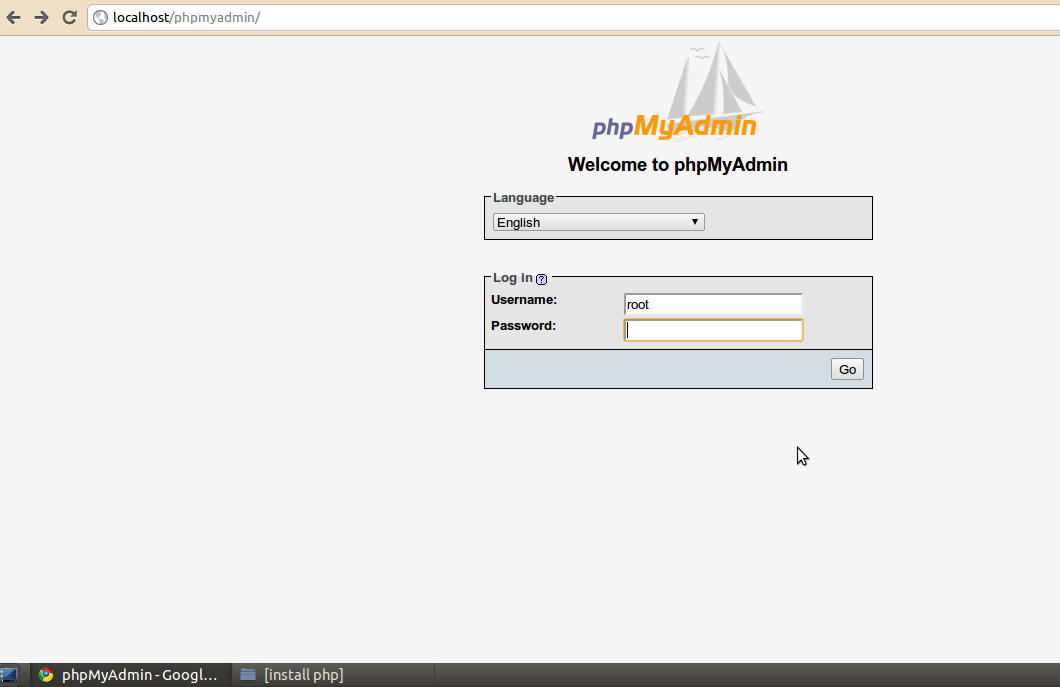Click the browser back arrow
Image resolution: width=1060 pixels, height=687 pixels.
(13, 18)
